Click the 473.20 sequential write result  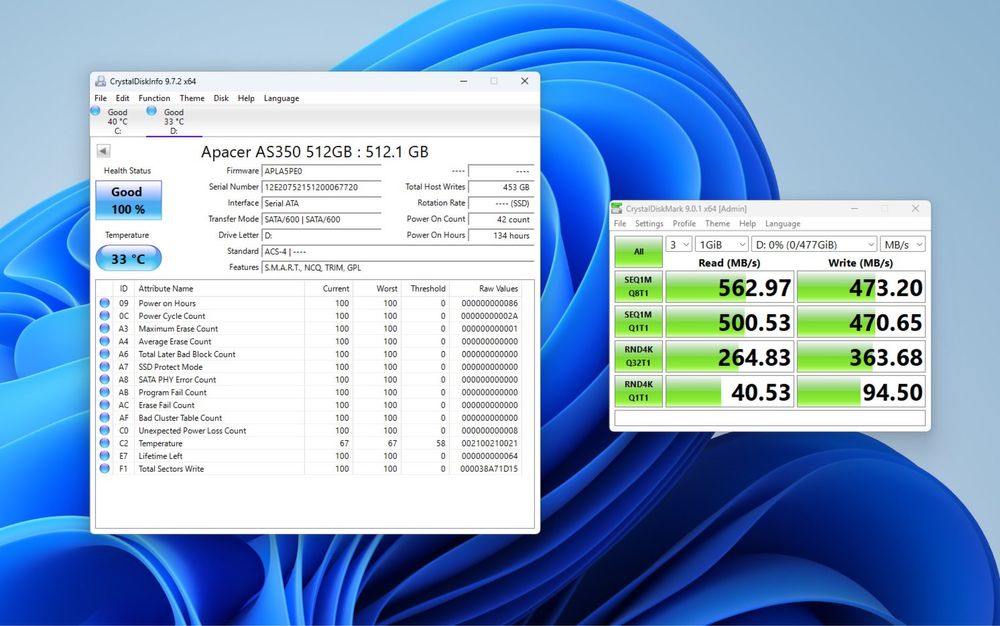[861, 288]
